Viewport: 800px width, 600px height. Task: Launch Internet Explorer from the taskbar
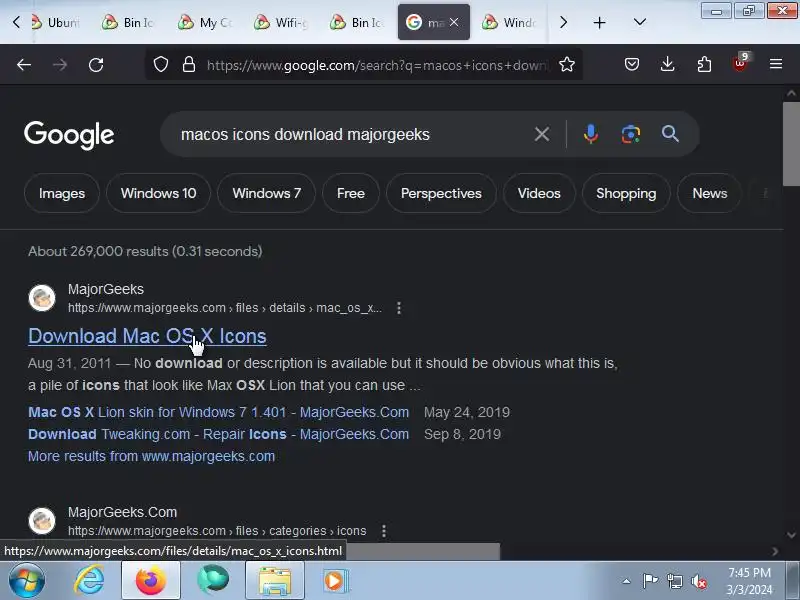pyautogui.click(x=89, y=581)
